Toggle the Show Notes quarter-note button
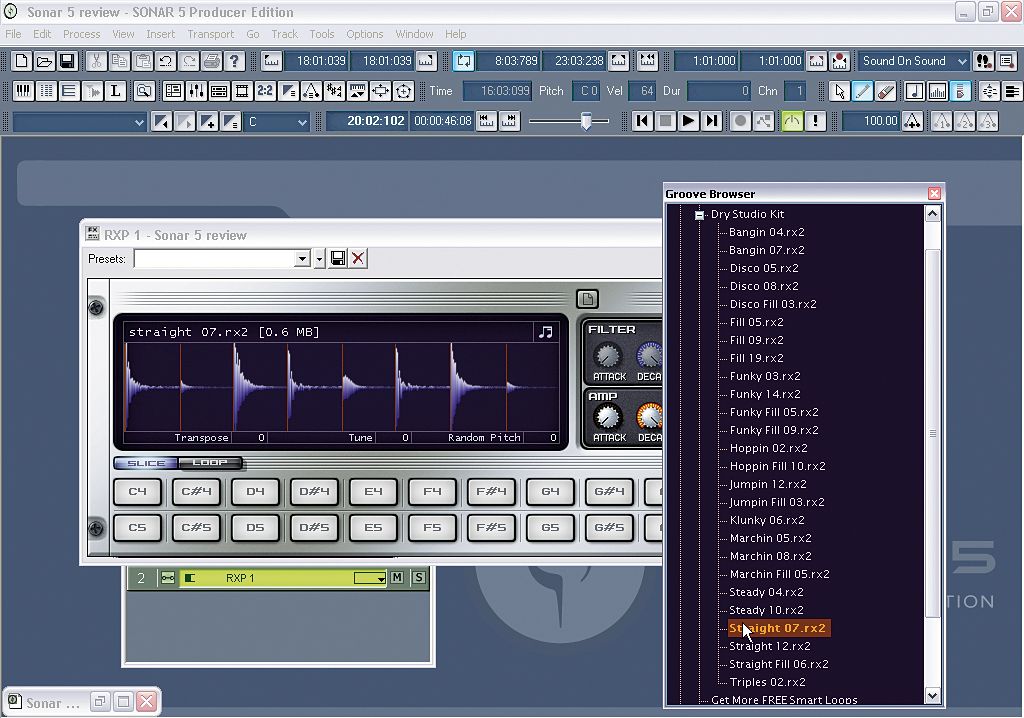 (914, 91)
